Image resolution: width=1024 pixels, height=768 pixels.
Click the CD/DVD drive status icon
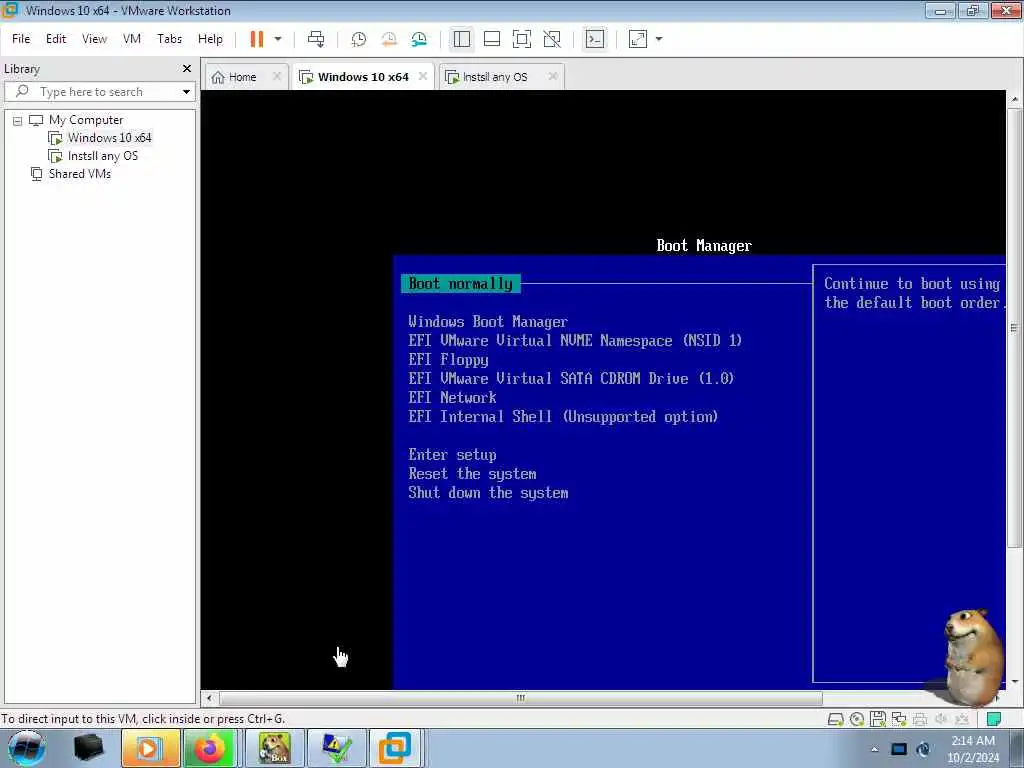857,720
